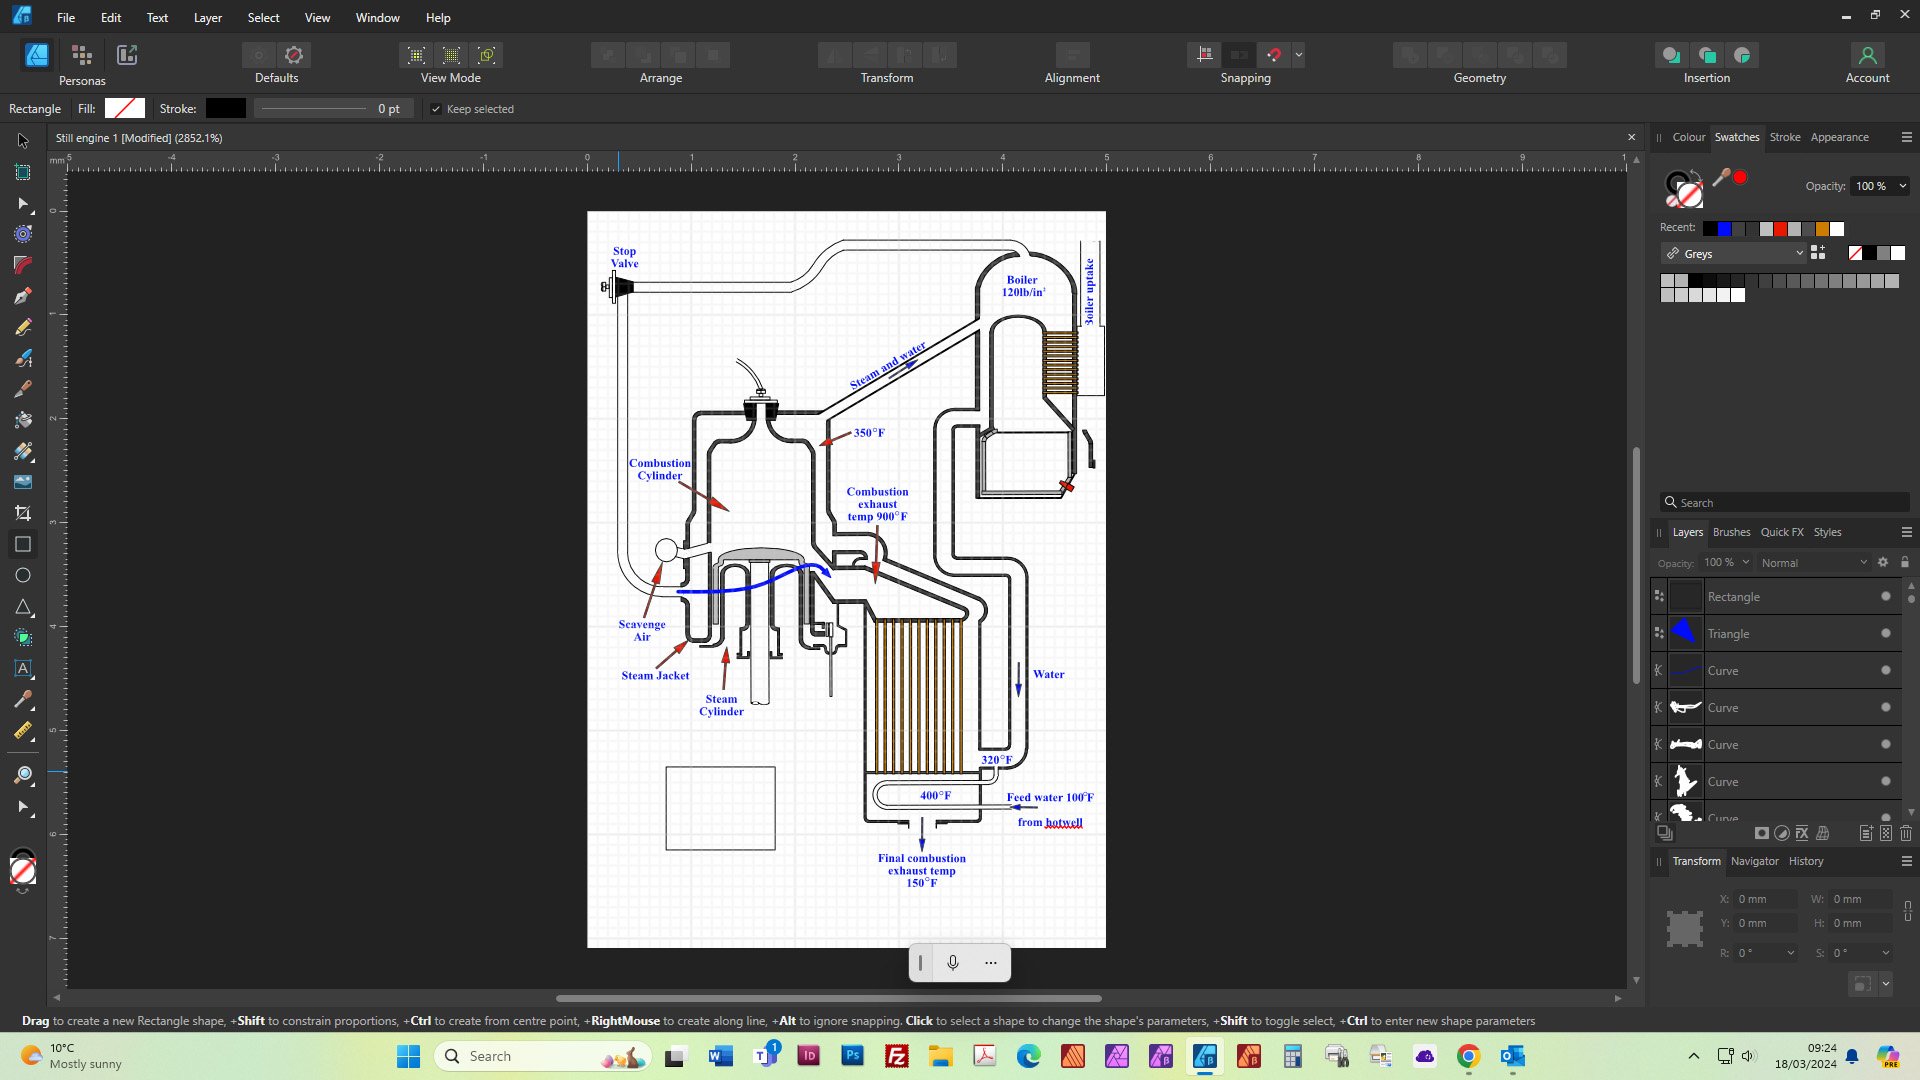Pick the orange recent colour swatch

(1822, 229)
